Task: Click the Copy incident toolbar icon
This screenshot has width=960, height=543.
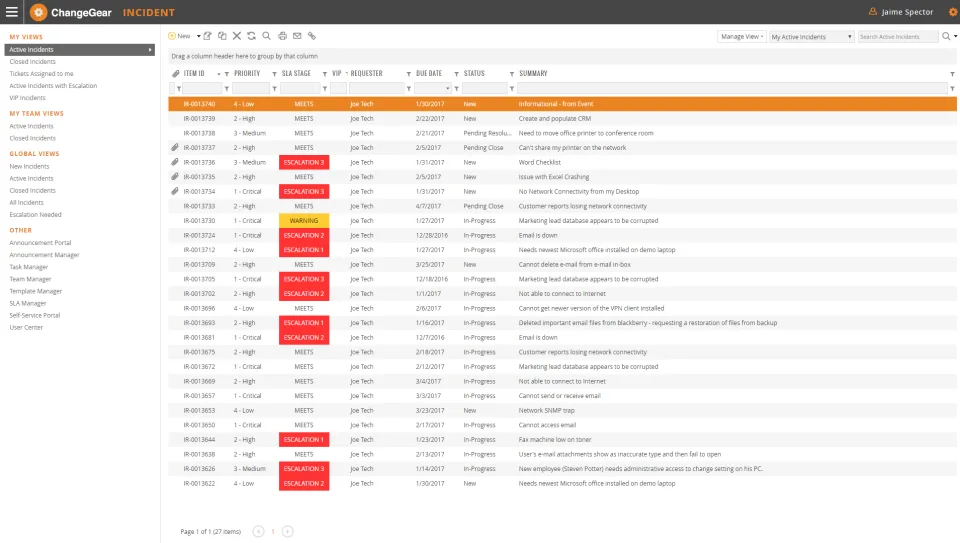Action: click(x=222, y=36)
